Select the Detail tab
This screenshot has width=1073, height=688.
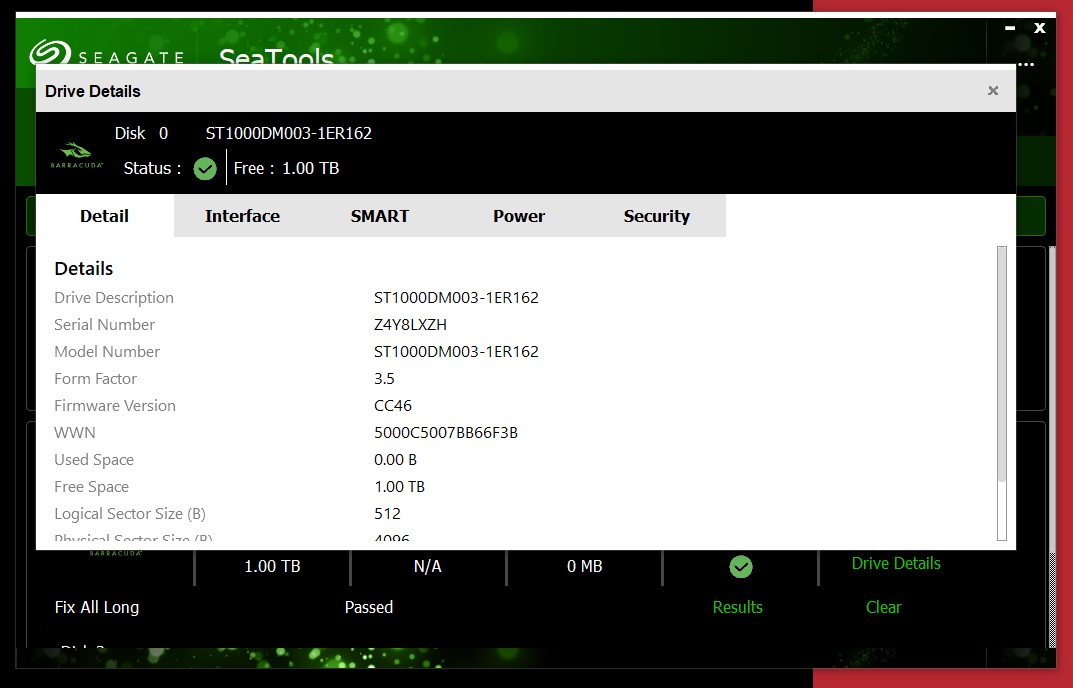pos(104,216)
